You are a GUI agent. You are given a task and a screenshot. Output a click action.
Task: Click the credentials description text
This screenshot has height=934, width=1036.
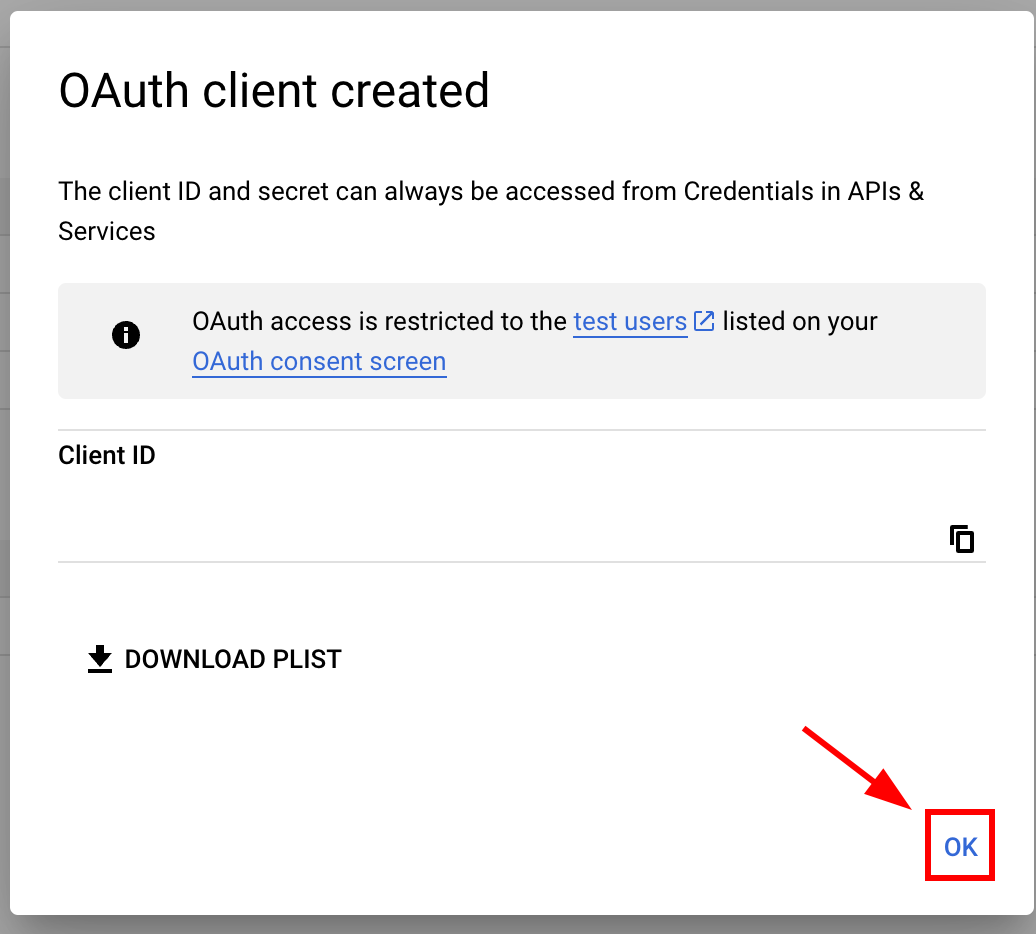click(x=490, y=210)
